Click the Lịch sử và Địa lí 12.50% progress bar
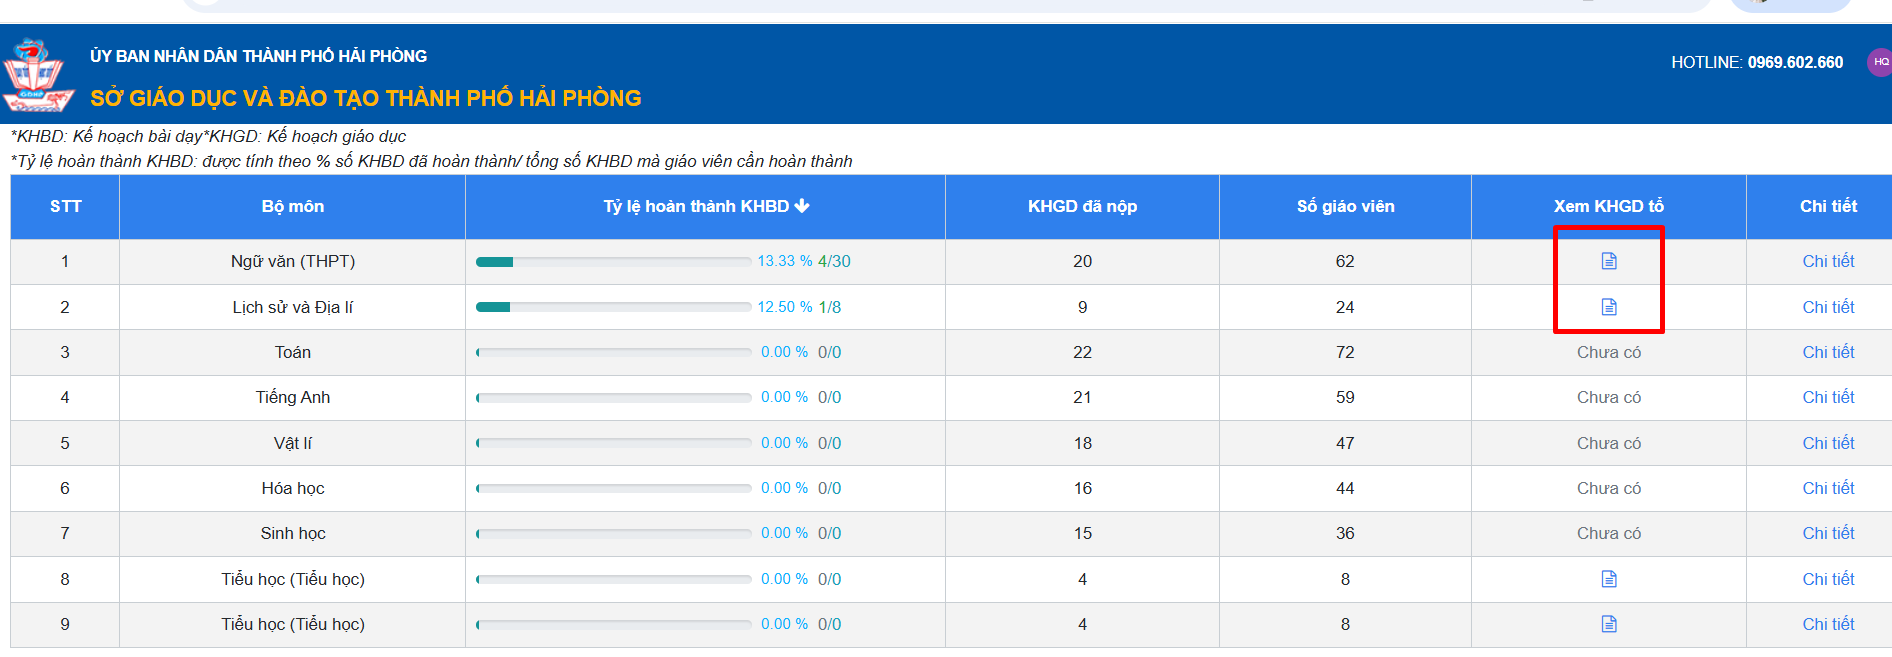The width and height of the screenshot is (1892, 657). (613, 308)
